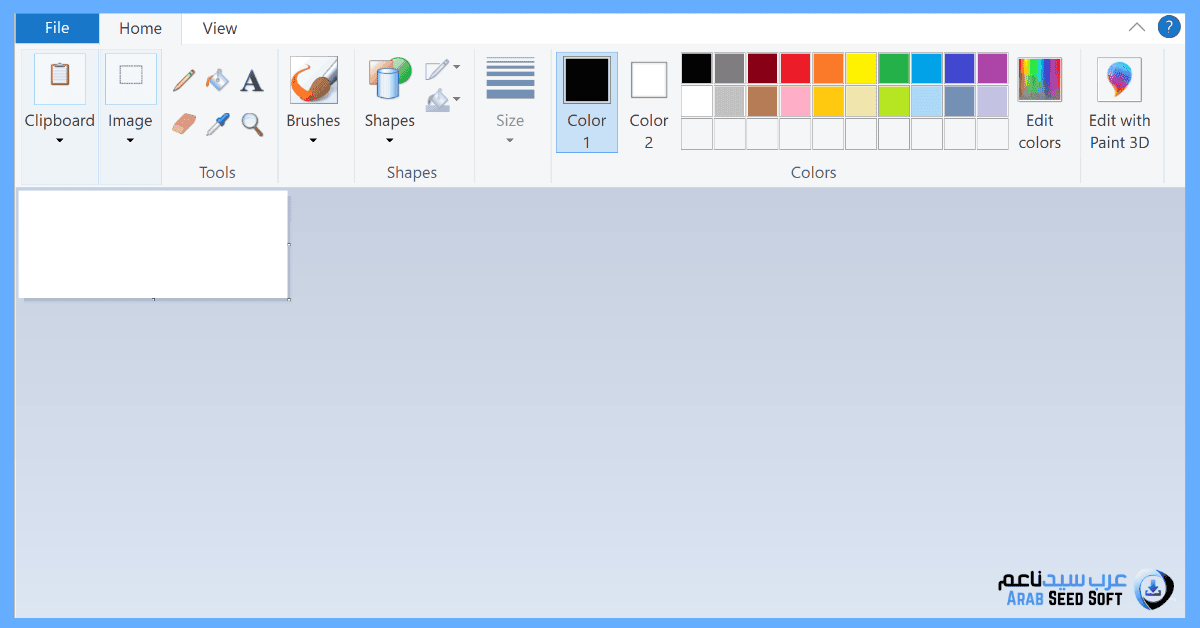Open Edit with Paint 3D

pos(1119,103)
